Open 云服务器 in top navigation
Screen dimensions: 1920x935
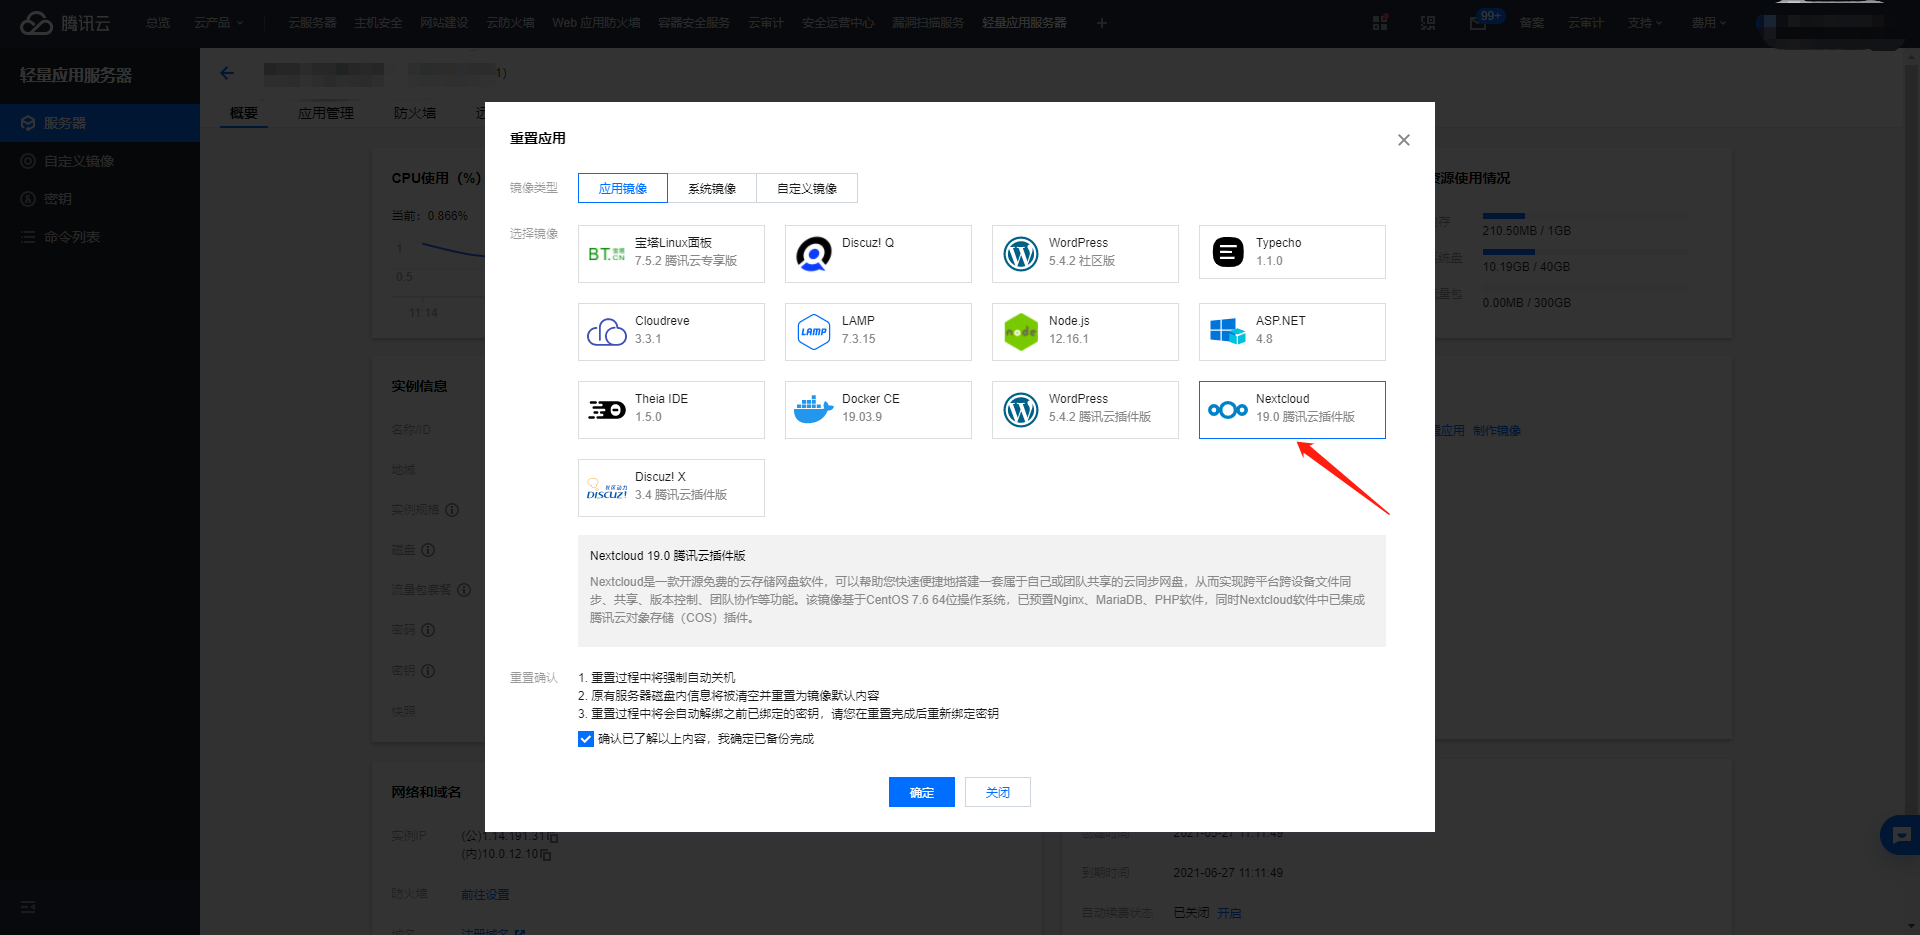pyautogui.click(x=312, y=23)
